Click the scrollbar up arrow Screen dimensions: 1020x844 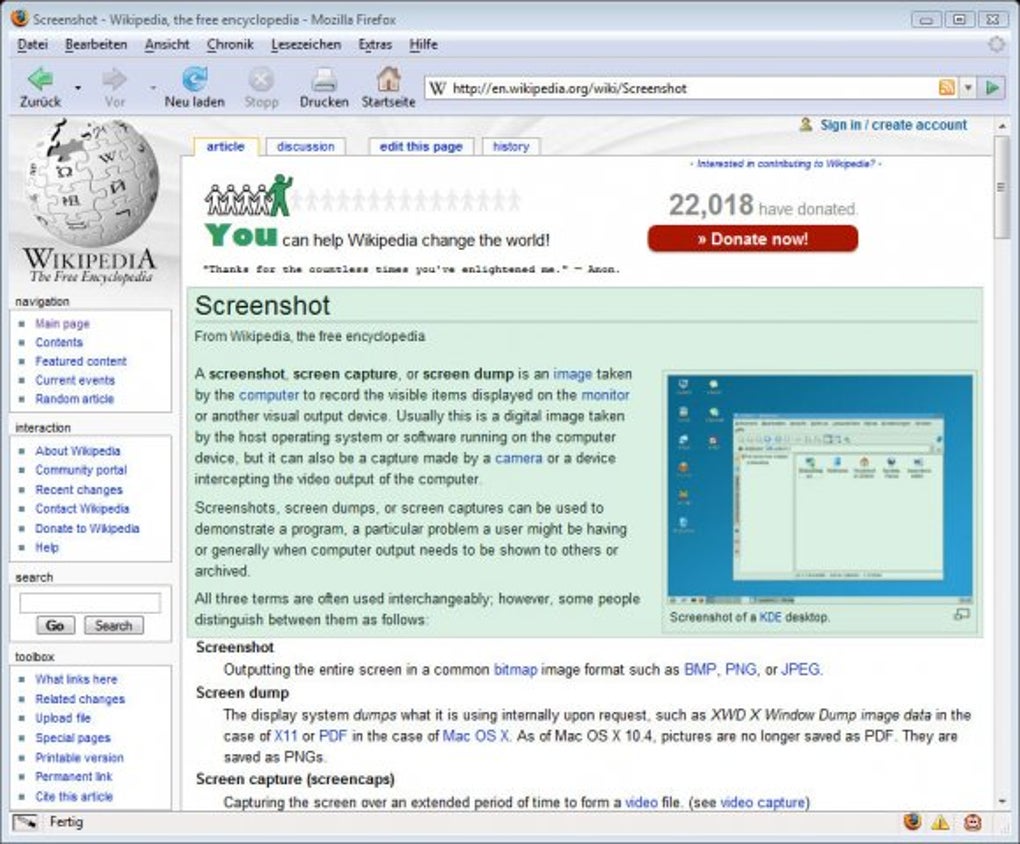1002,126
